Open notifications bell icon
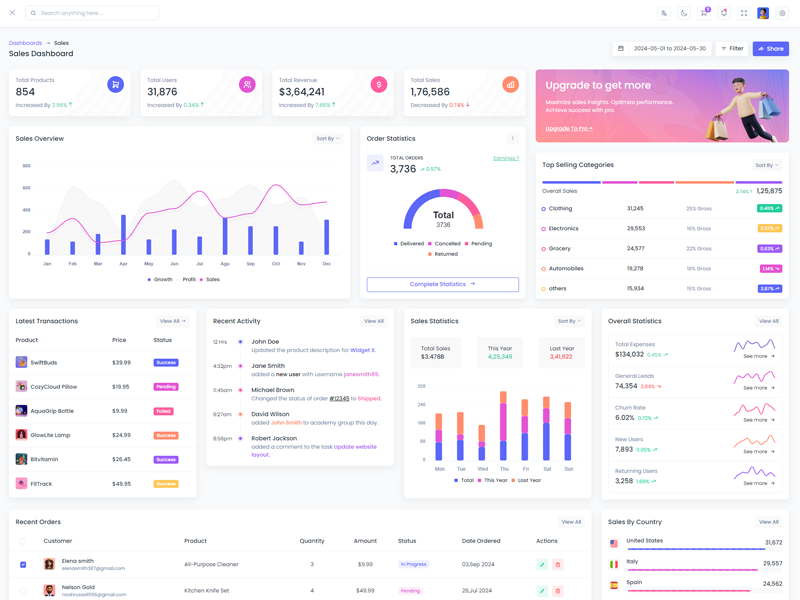This screenshot has height=600, width=800. (x=724, y=13)
